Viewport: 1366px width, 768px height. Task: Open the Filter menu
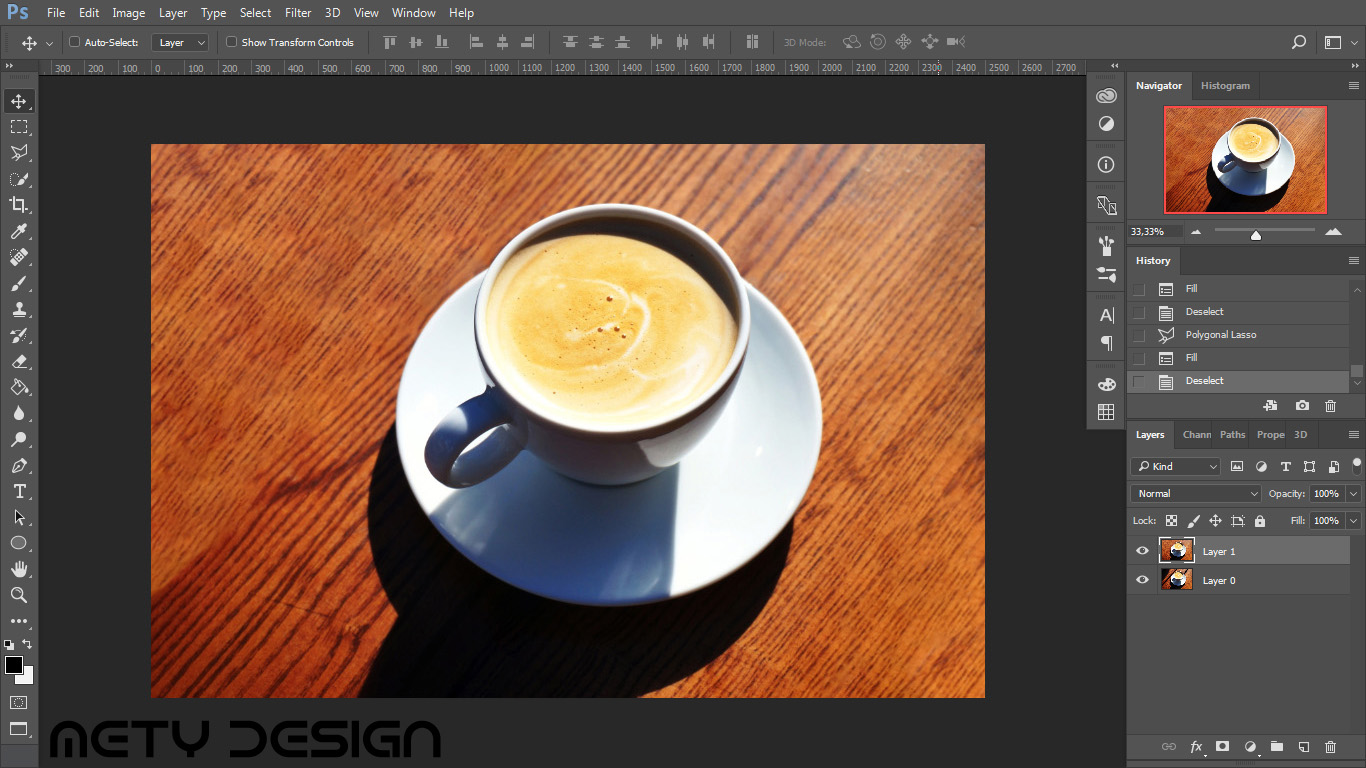pos(298,13)
